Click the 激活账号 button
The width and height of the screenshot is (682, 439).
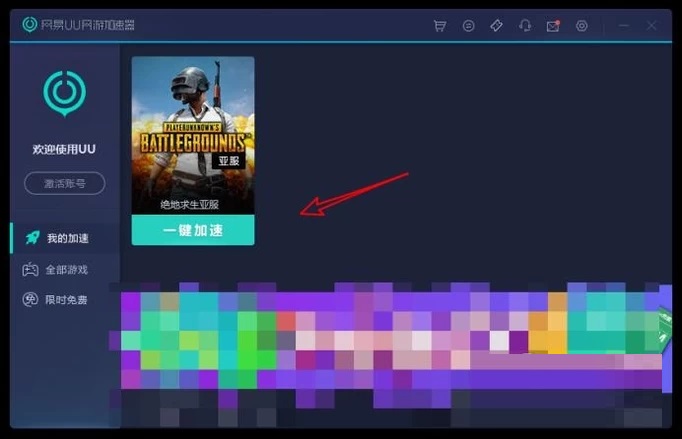pos(64,183)
